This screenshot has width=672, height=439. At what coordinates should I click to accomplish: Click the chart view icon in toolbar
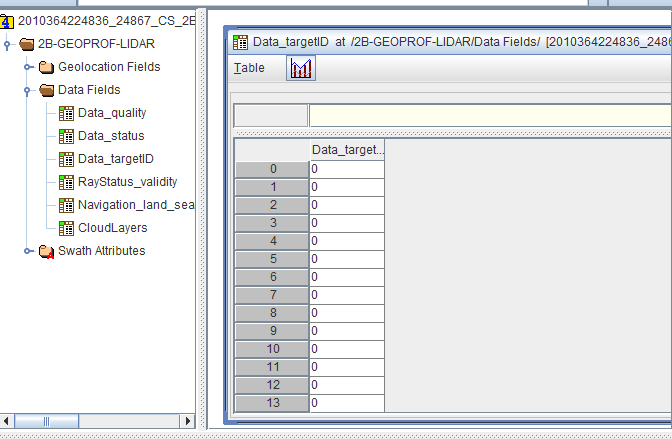point(300,68)
